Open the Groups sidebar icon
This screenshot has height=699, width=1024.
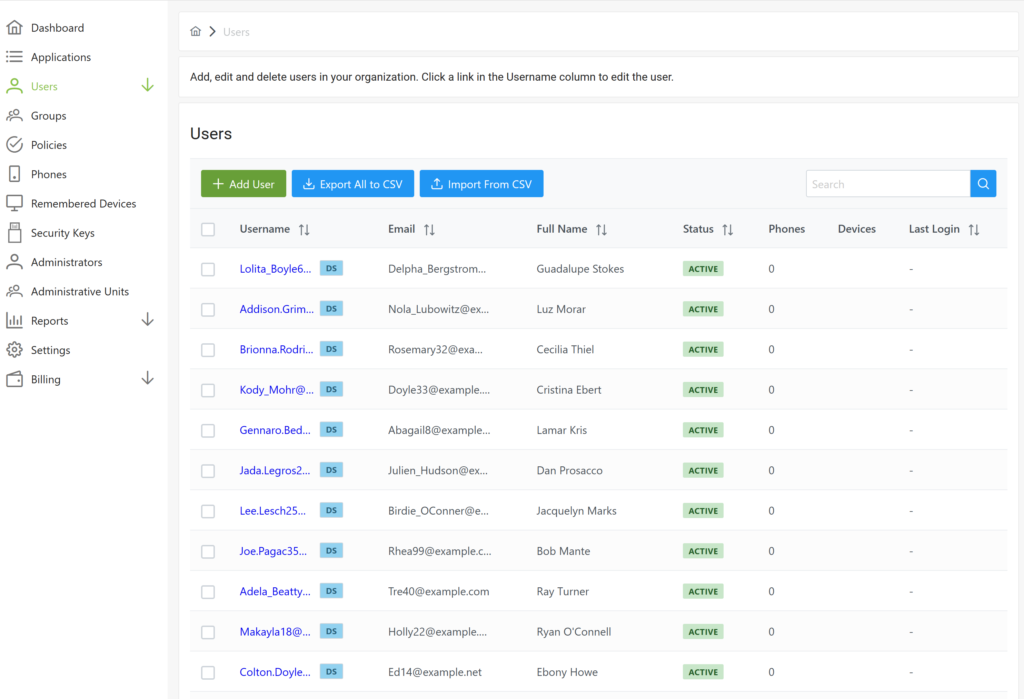(14, 115)
